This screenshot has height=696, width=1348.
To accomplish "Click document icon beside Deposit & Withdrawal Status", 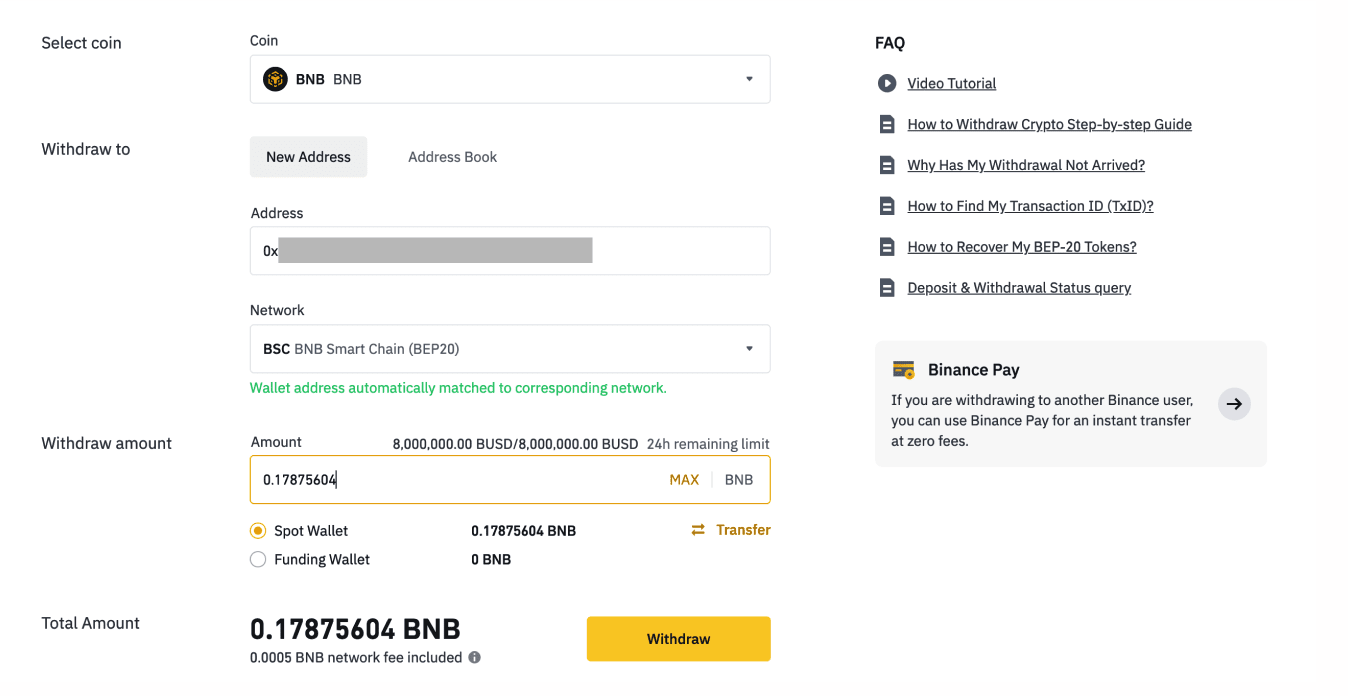I will pos(886,288).
